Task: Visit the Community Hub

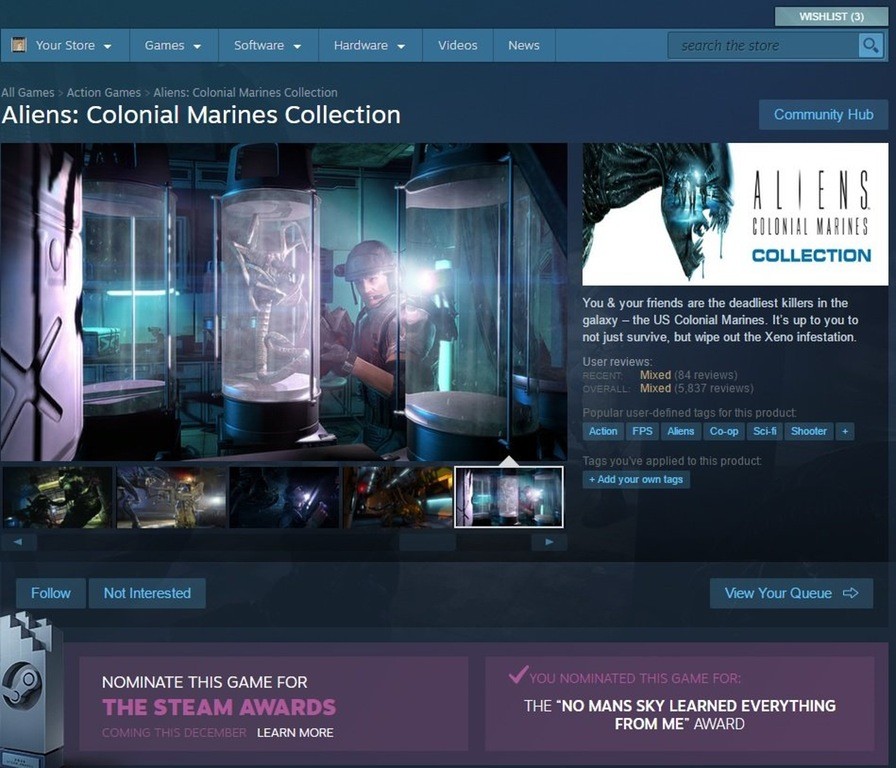Action: [823, 115]
